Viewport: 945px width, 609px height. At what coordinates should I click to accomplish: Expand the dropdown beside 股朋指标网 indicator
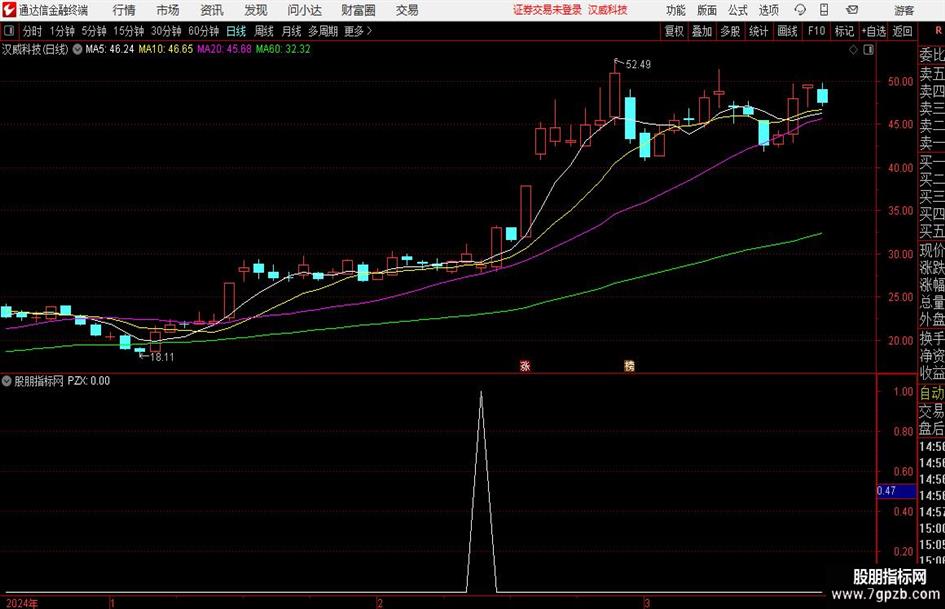[x=7, y=380]
